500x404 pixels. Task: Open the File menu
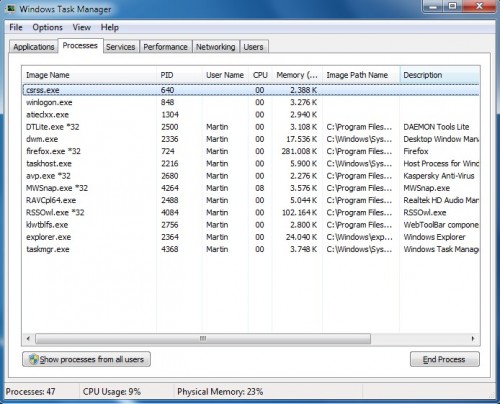[16, 27]
